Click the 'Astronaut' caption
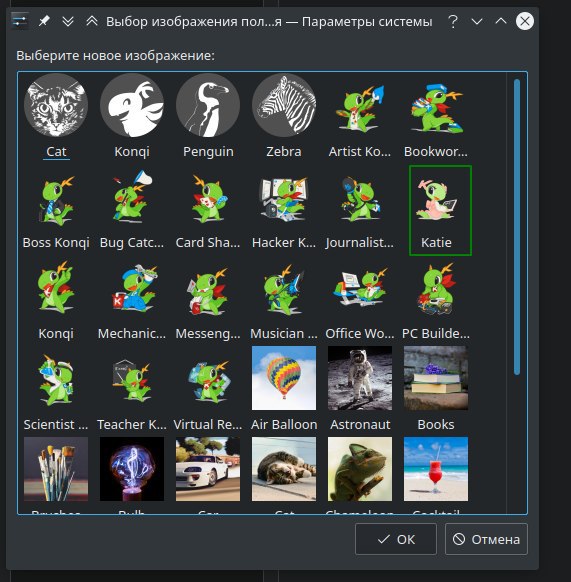The width and height of the screenshot is (571, 582). point(360,424)
